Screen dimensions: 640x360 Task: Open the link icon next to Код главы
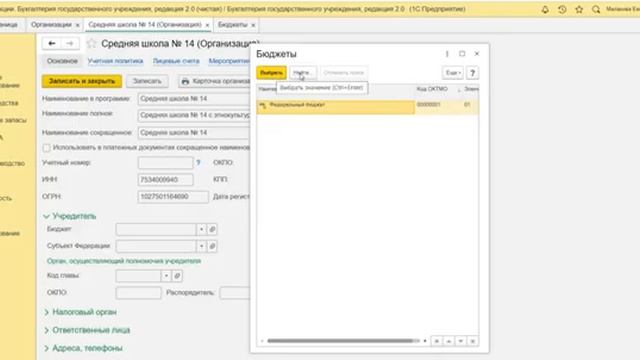pyautogui.click(x=177, y=276)
